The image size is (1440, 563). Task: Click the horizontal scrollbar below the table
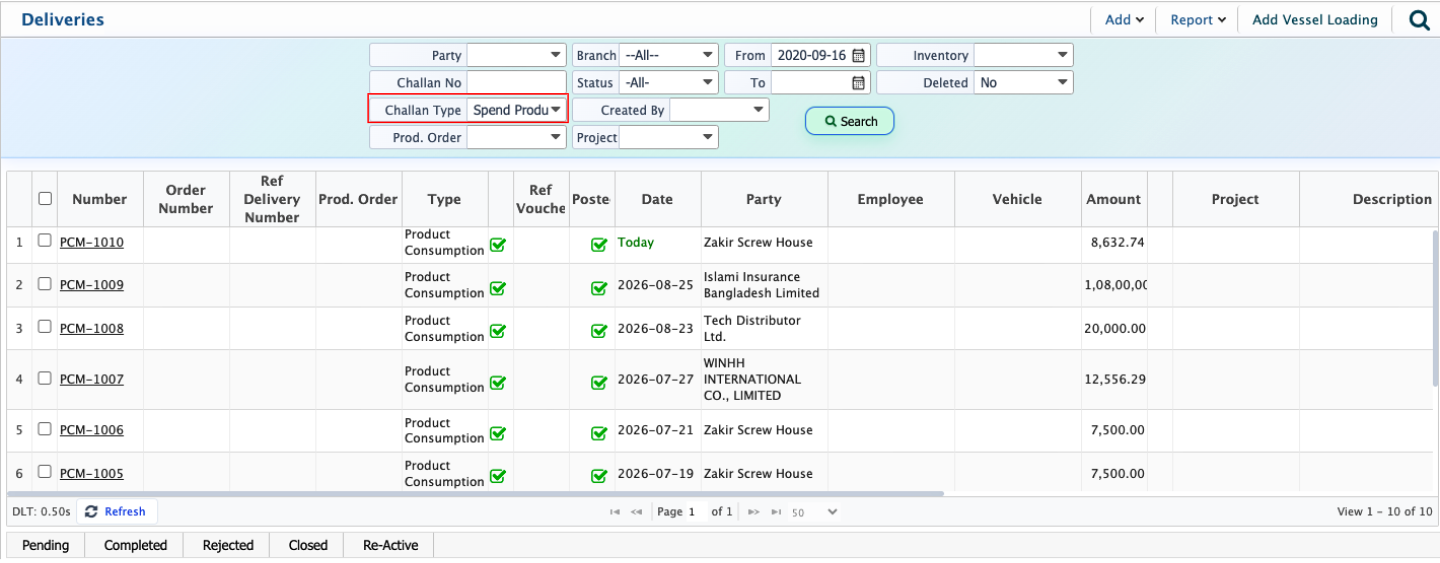point(475,493)
